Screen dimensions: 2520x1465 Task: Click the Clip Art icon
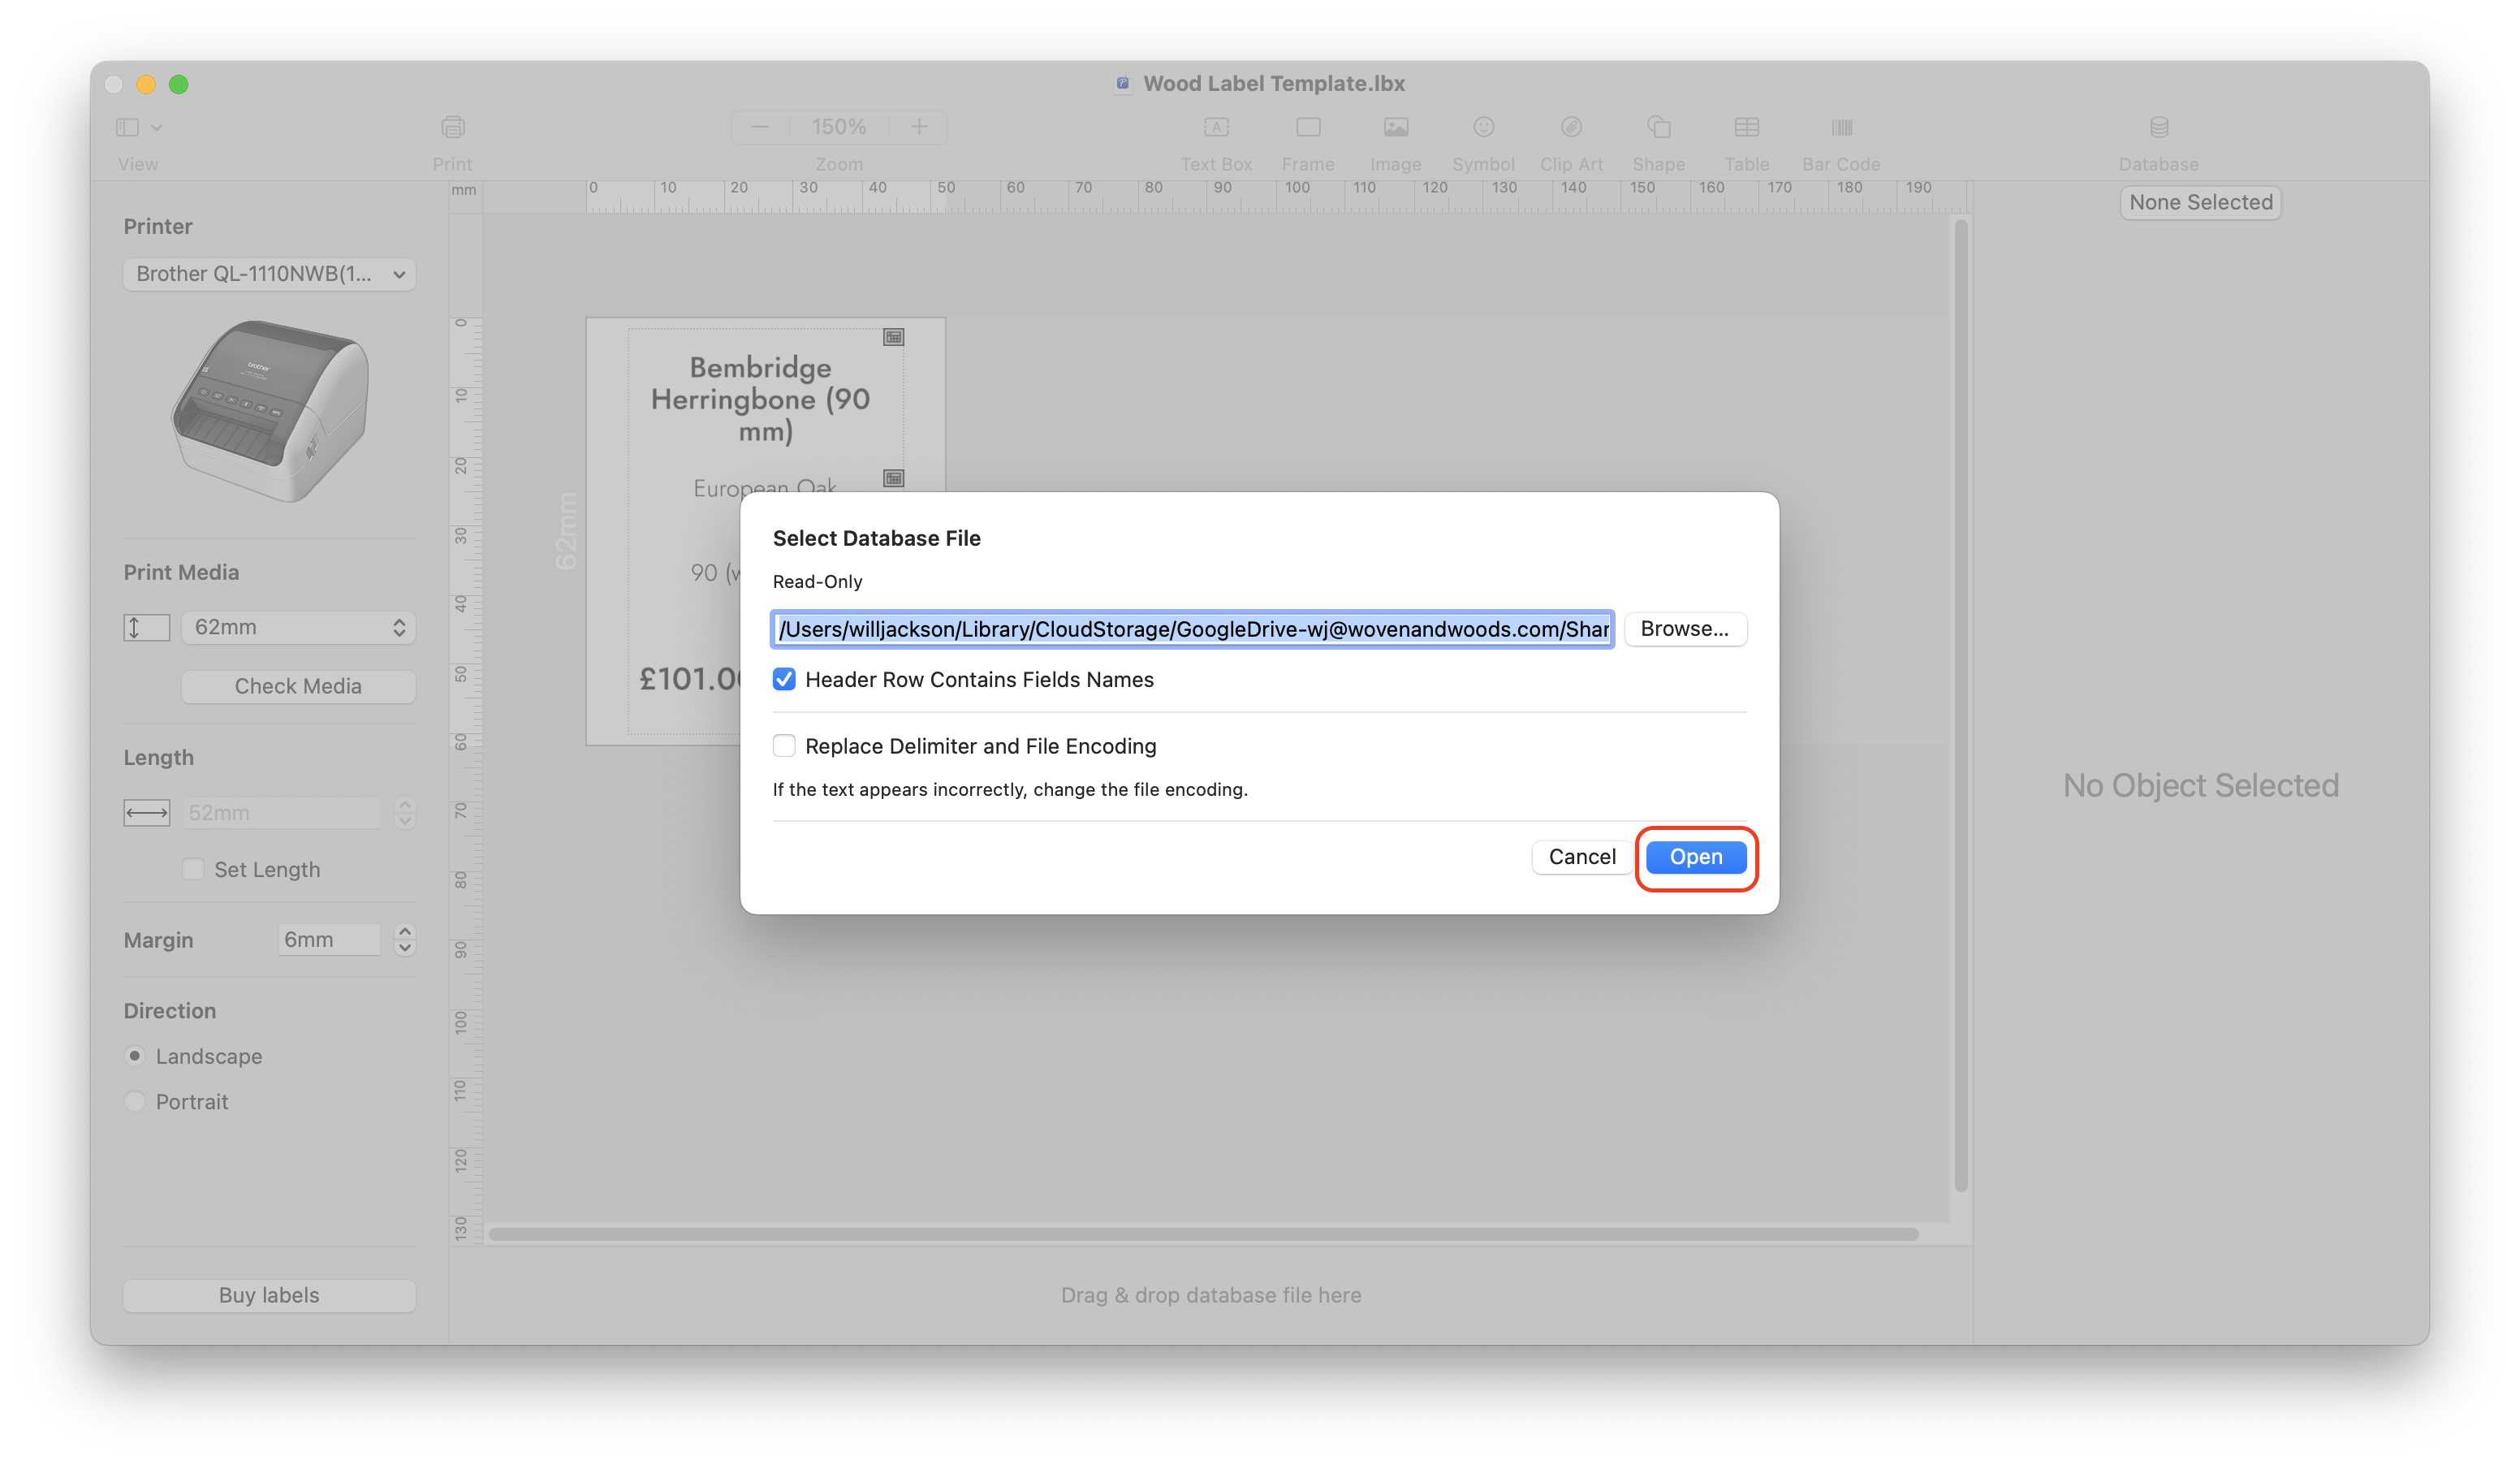pyautogui.click(x=1570, y=127)
